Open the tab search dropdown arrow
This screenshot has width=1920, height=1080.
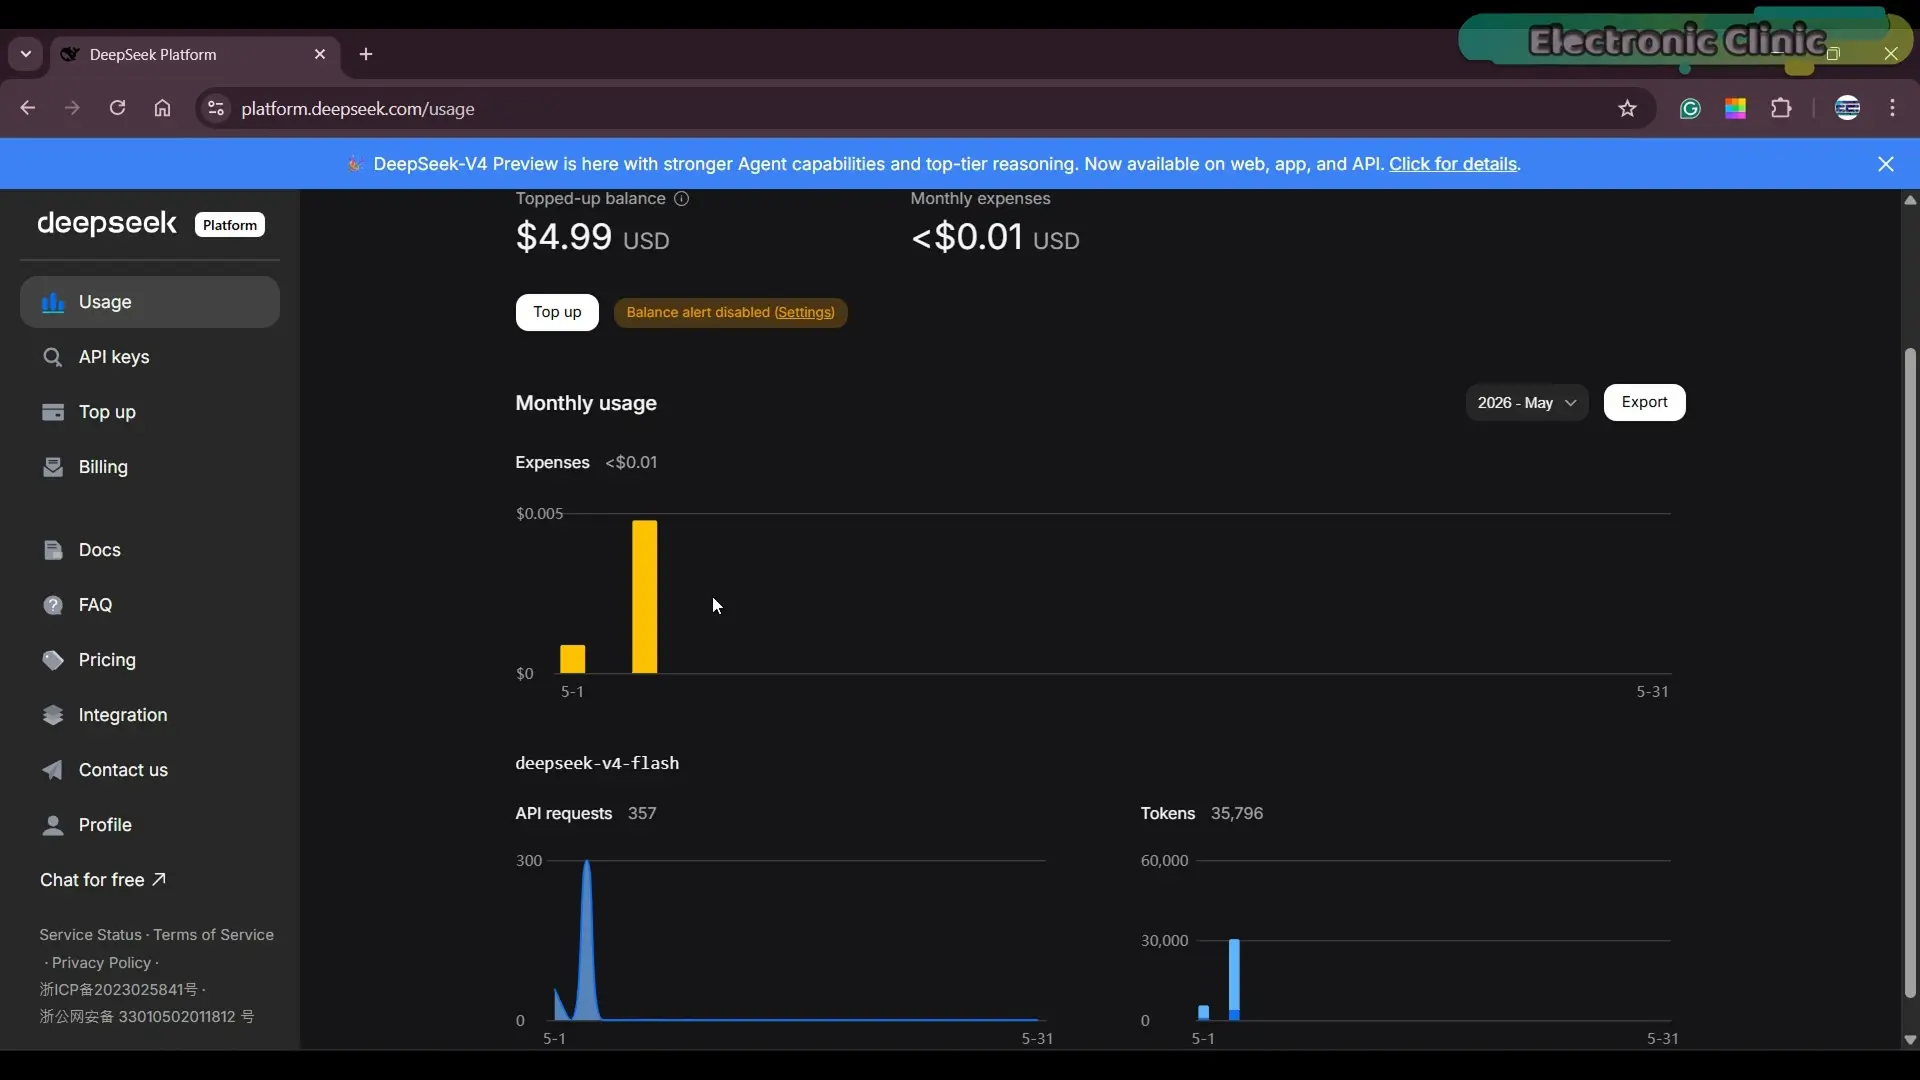26,54
